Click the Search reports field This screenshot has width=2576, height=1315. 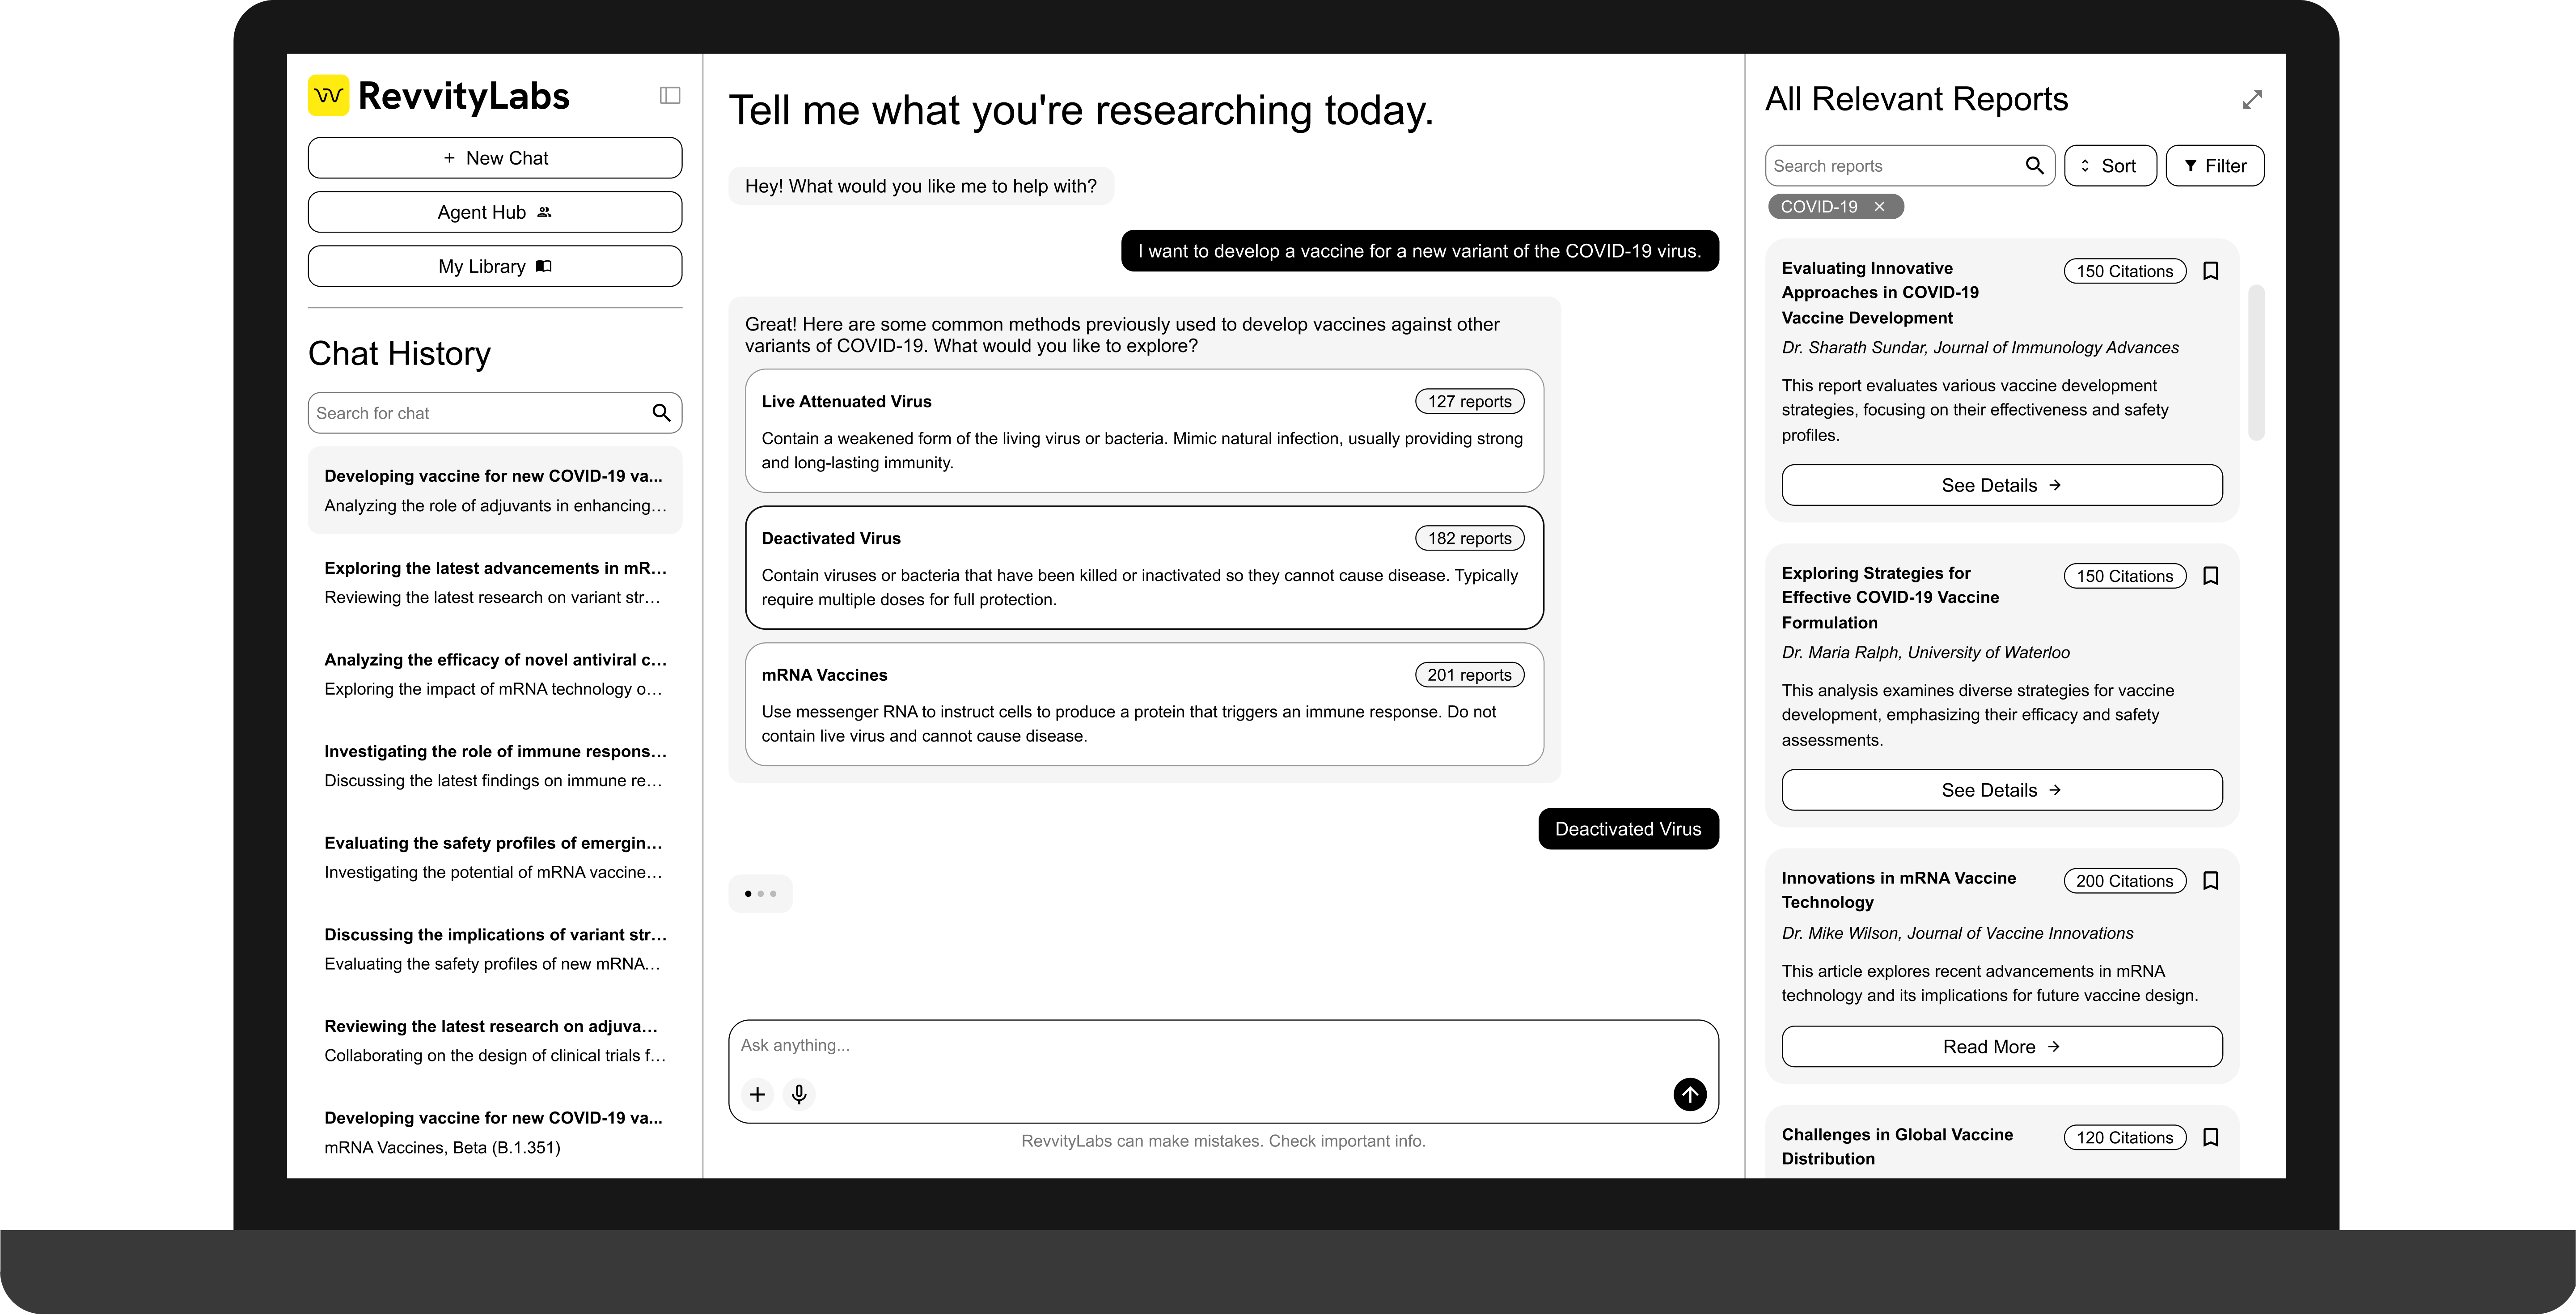point(1910,166)
